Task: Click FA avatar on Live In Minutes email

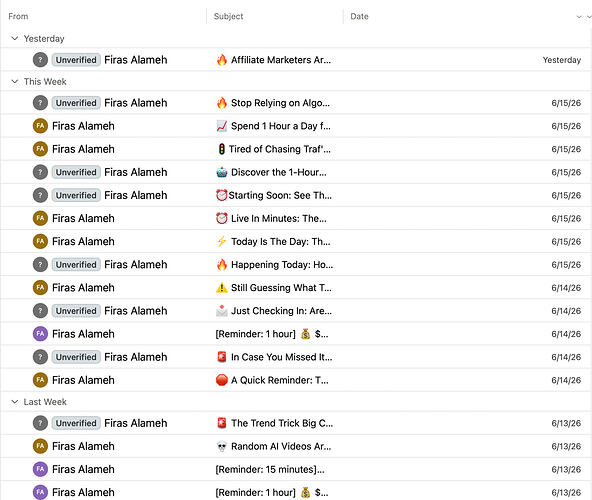Action: click(40, 218)
